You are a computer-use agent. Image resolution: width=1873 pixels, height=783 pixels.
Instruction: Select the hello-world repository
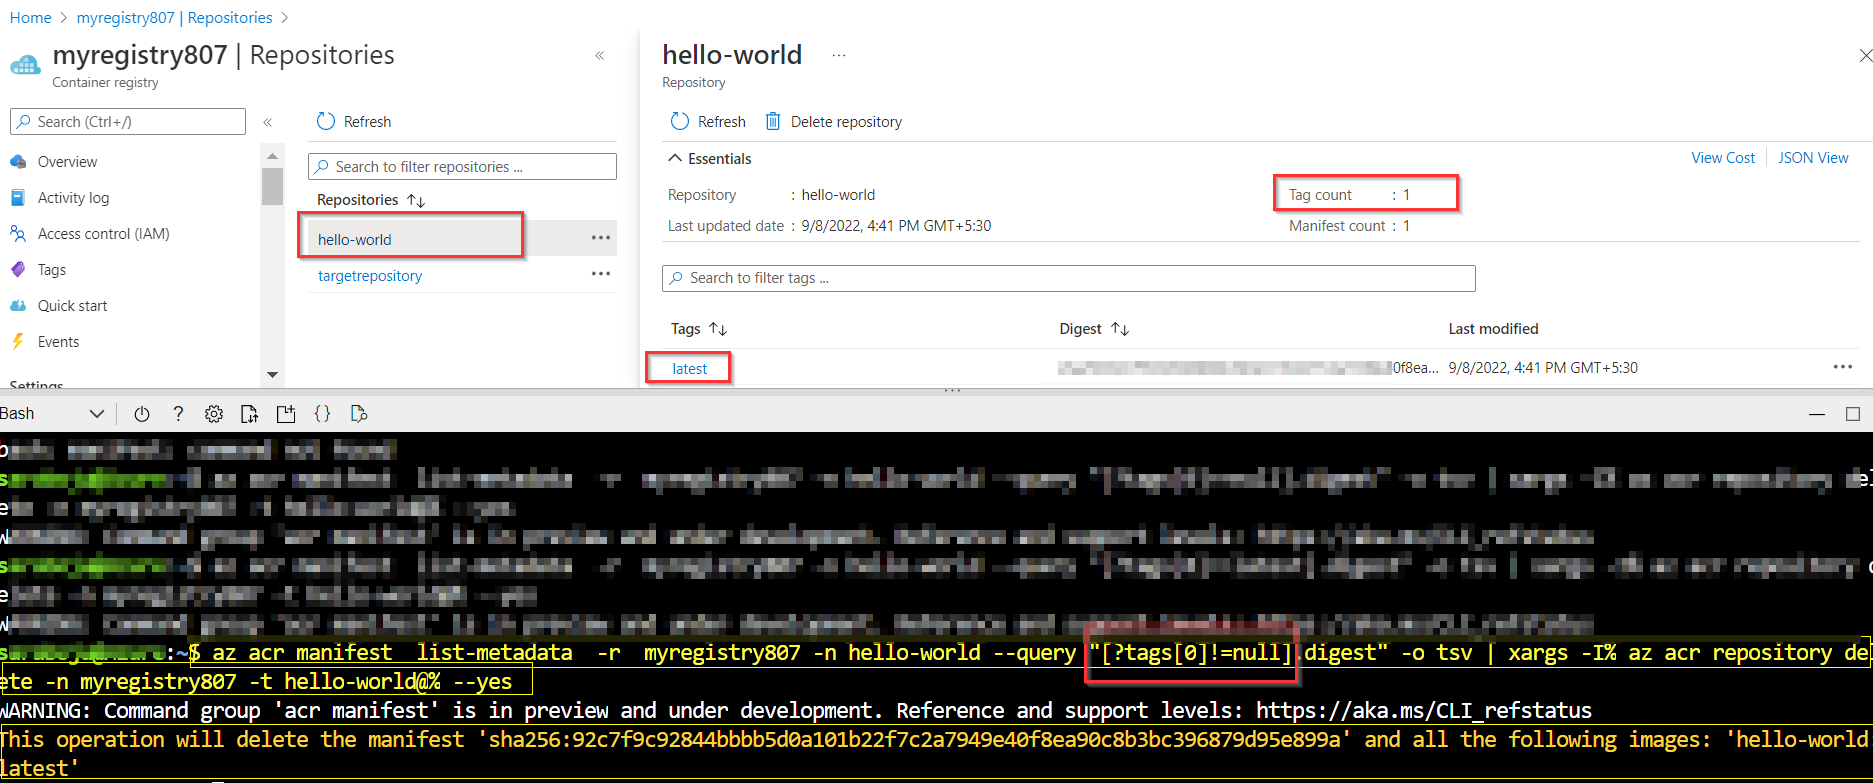coord(354,240)
